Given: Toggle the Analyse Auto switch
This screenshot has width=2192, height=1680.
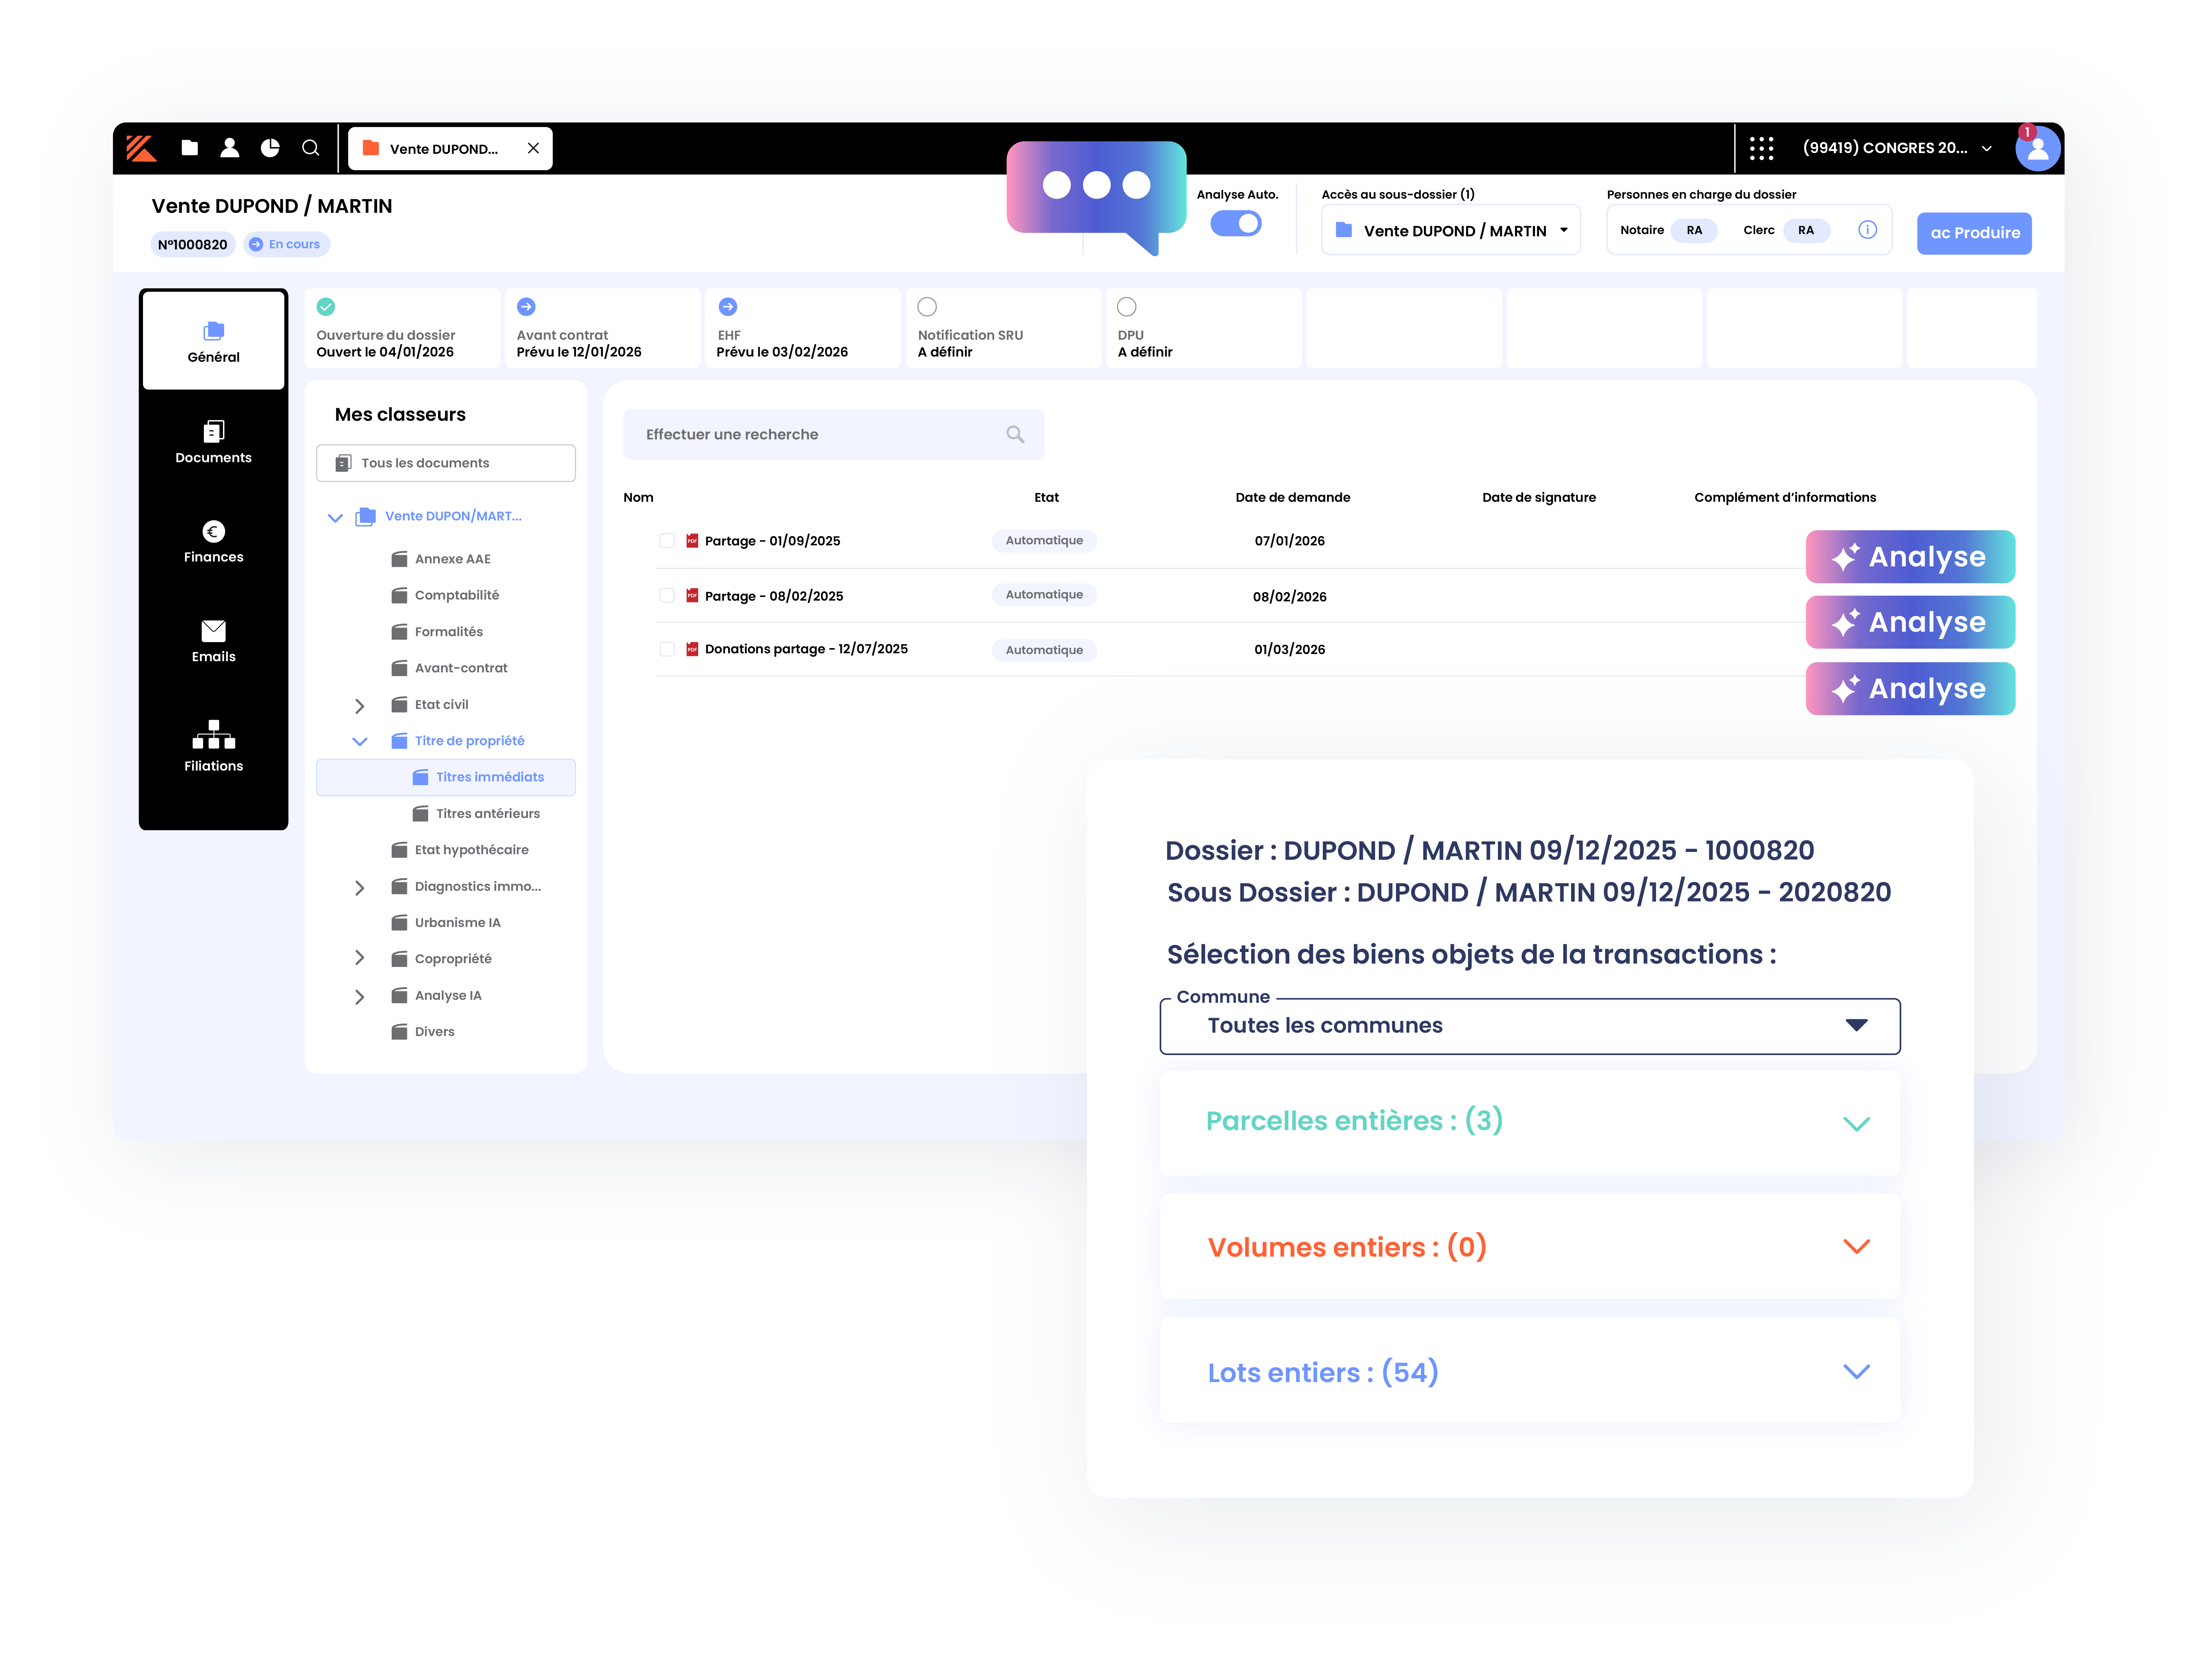Looking at the screenshot, I should 1236,224.
